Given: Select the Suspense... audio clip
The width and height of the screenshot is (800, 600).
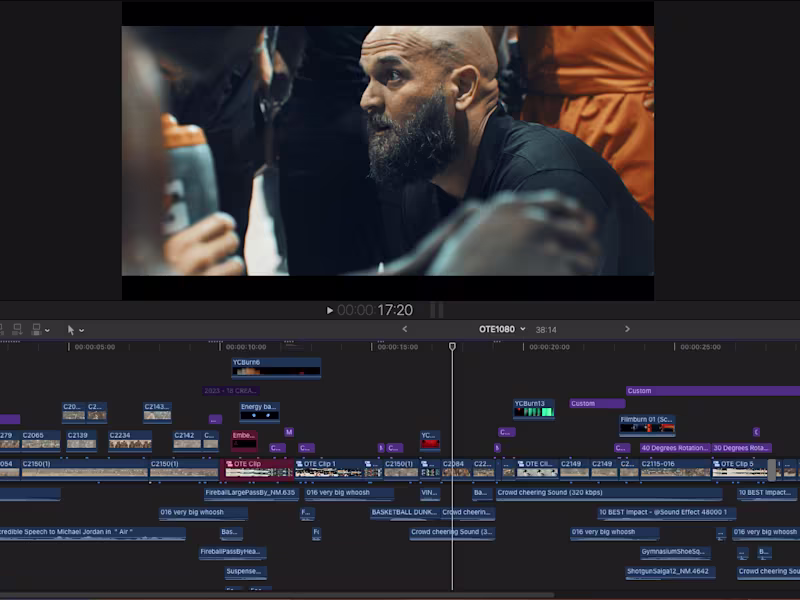Looking at the screenshot, I should point(246,572).
